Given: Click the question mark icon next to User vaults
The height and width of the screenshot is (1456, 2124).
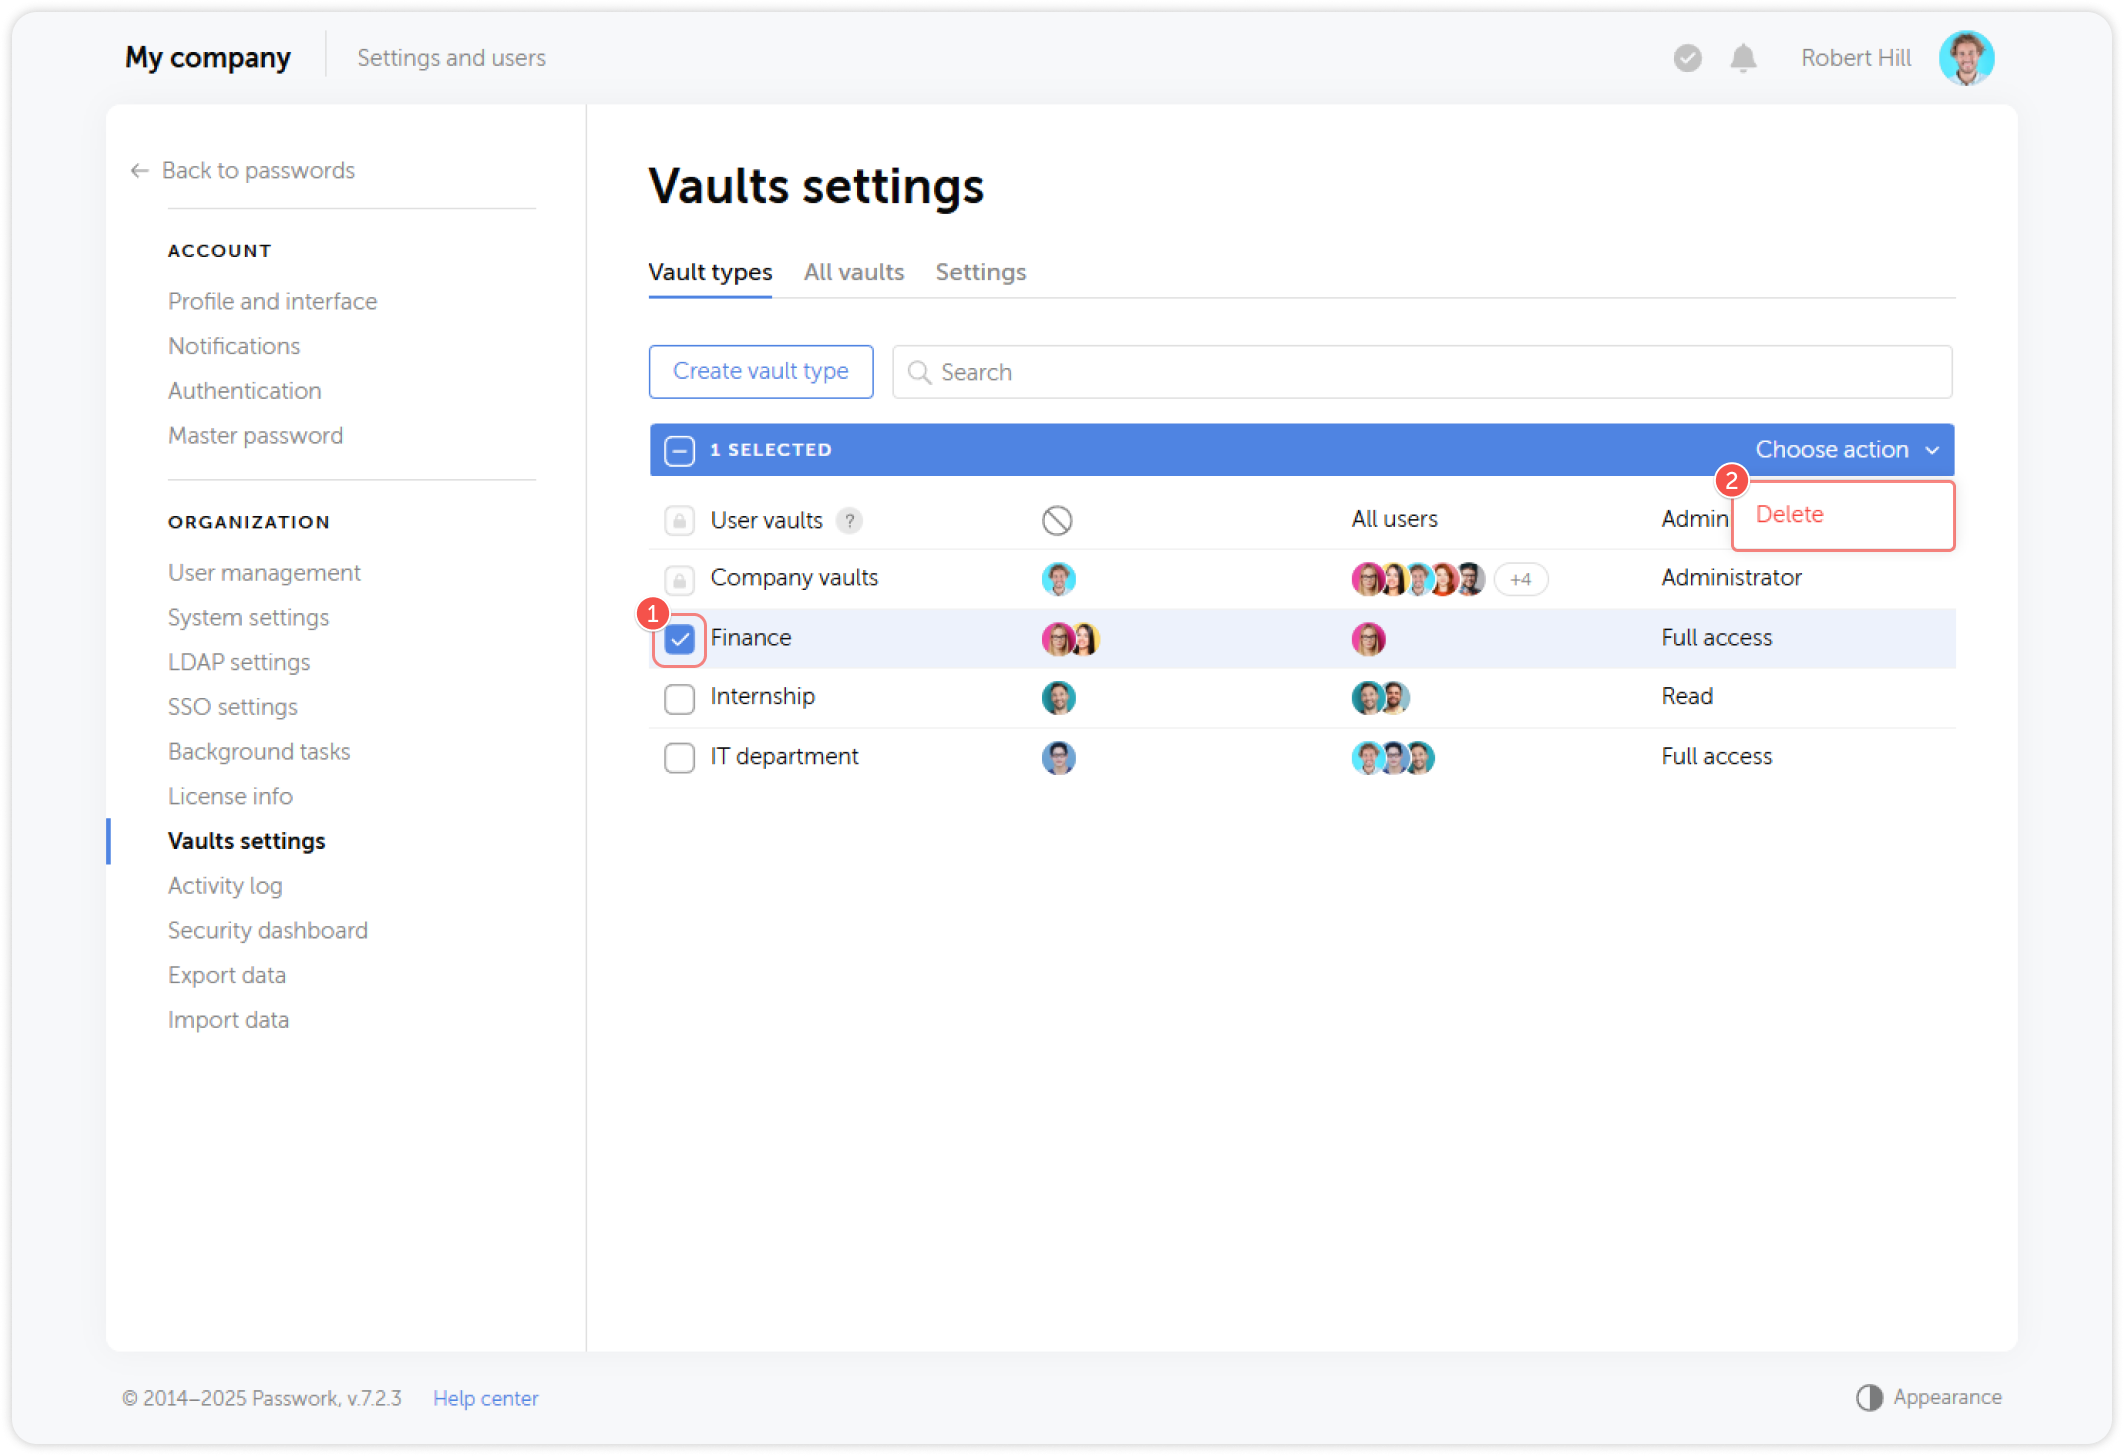Looking at the screenshot, I should [849, 520].
